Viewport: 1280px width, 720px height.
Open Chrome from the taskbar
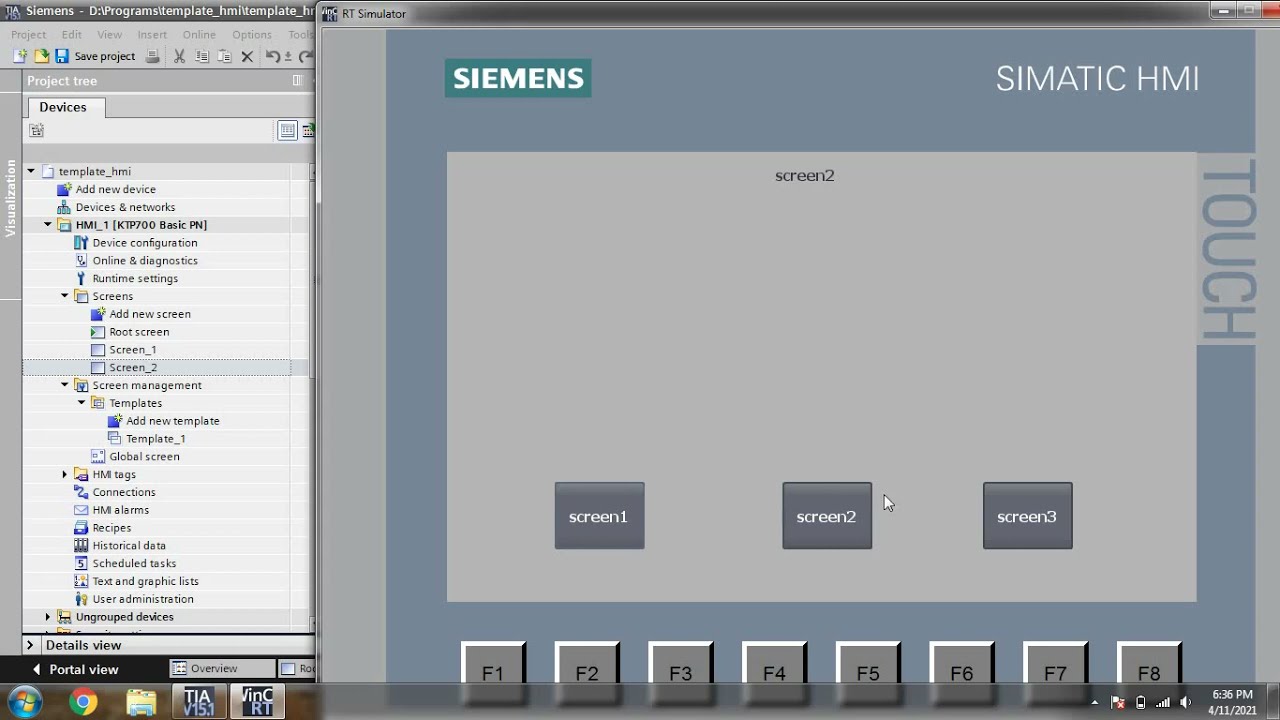click(x=84, y=702)
